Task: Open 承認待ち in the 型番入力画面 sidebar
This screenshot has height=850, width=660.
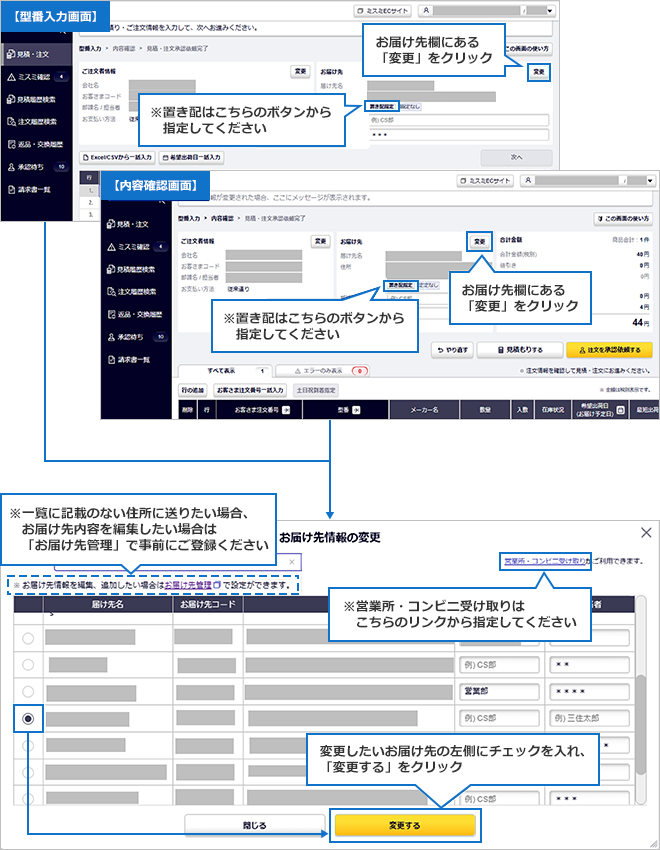Action: (x=36, y=167)
